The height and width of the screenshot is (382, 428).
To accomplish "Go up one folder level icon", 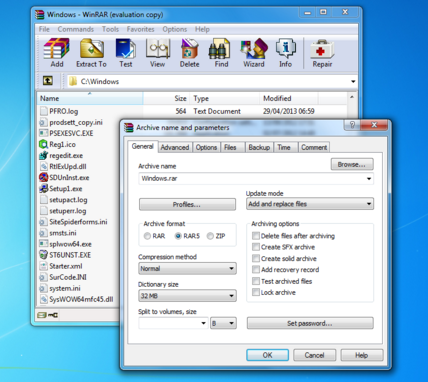I will [x=48, y=81].
